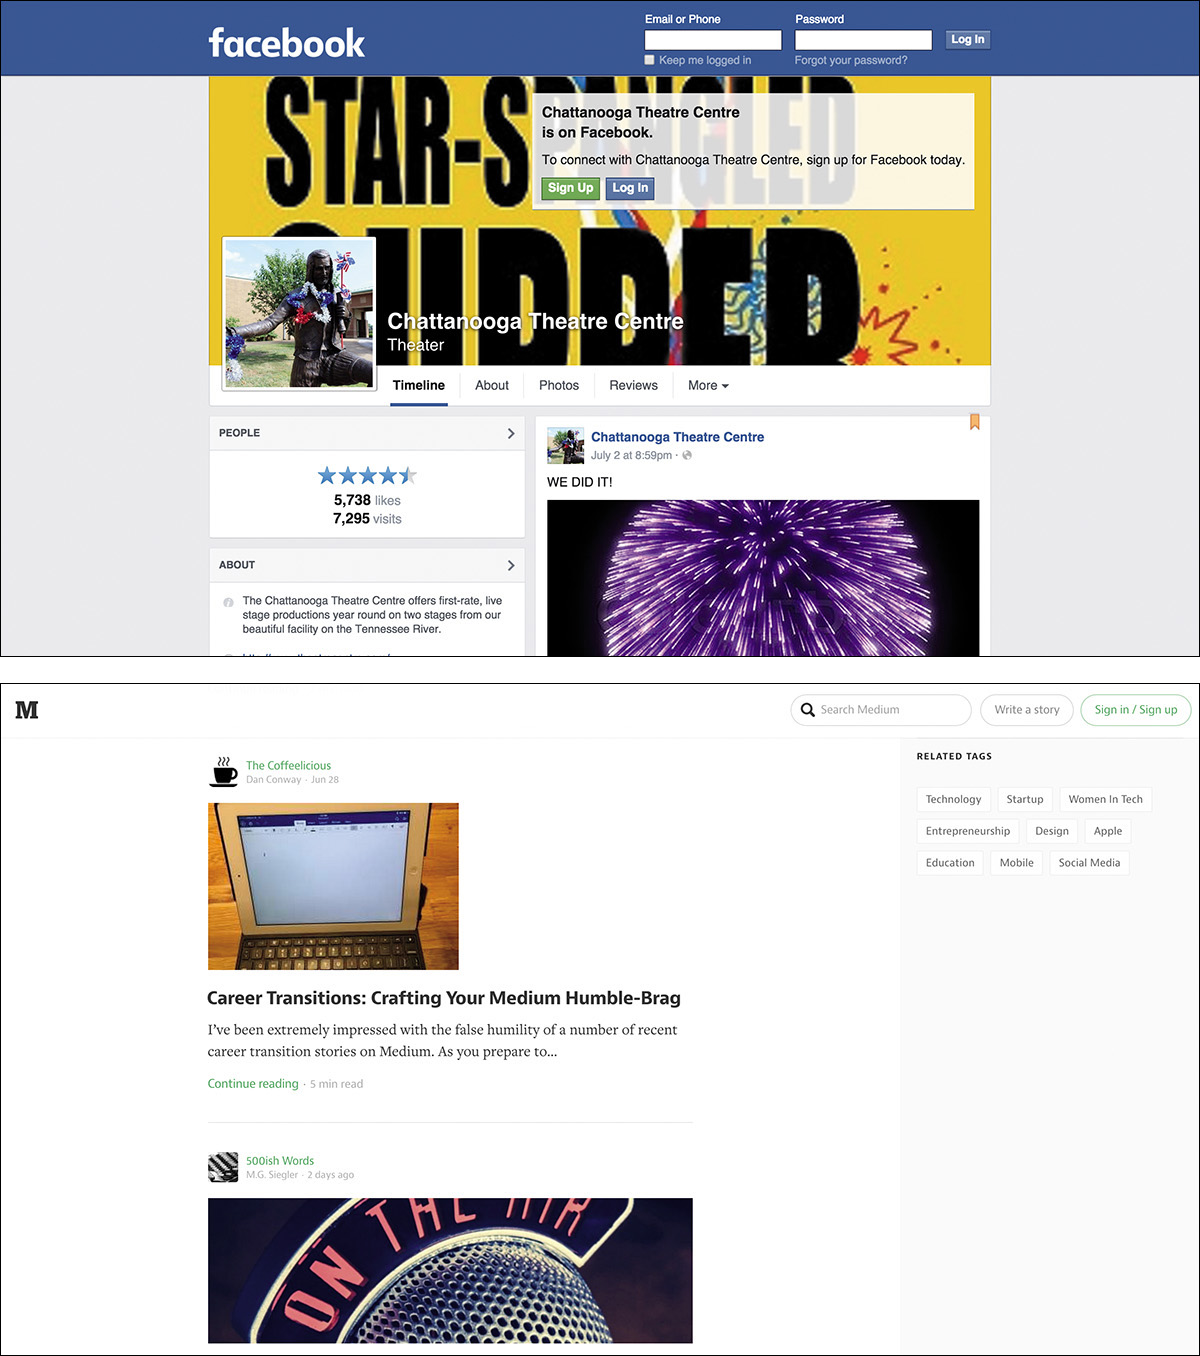Click the 5 min read label

click(337, 1084)
